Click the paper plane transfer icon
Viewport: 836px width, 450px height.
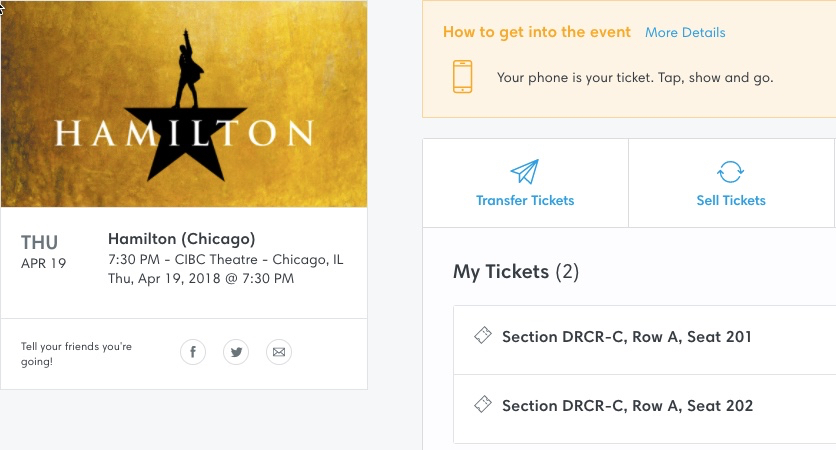tap(525, 171)
